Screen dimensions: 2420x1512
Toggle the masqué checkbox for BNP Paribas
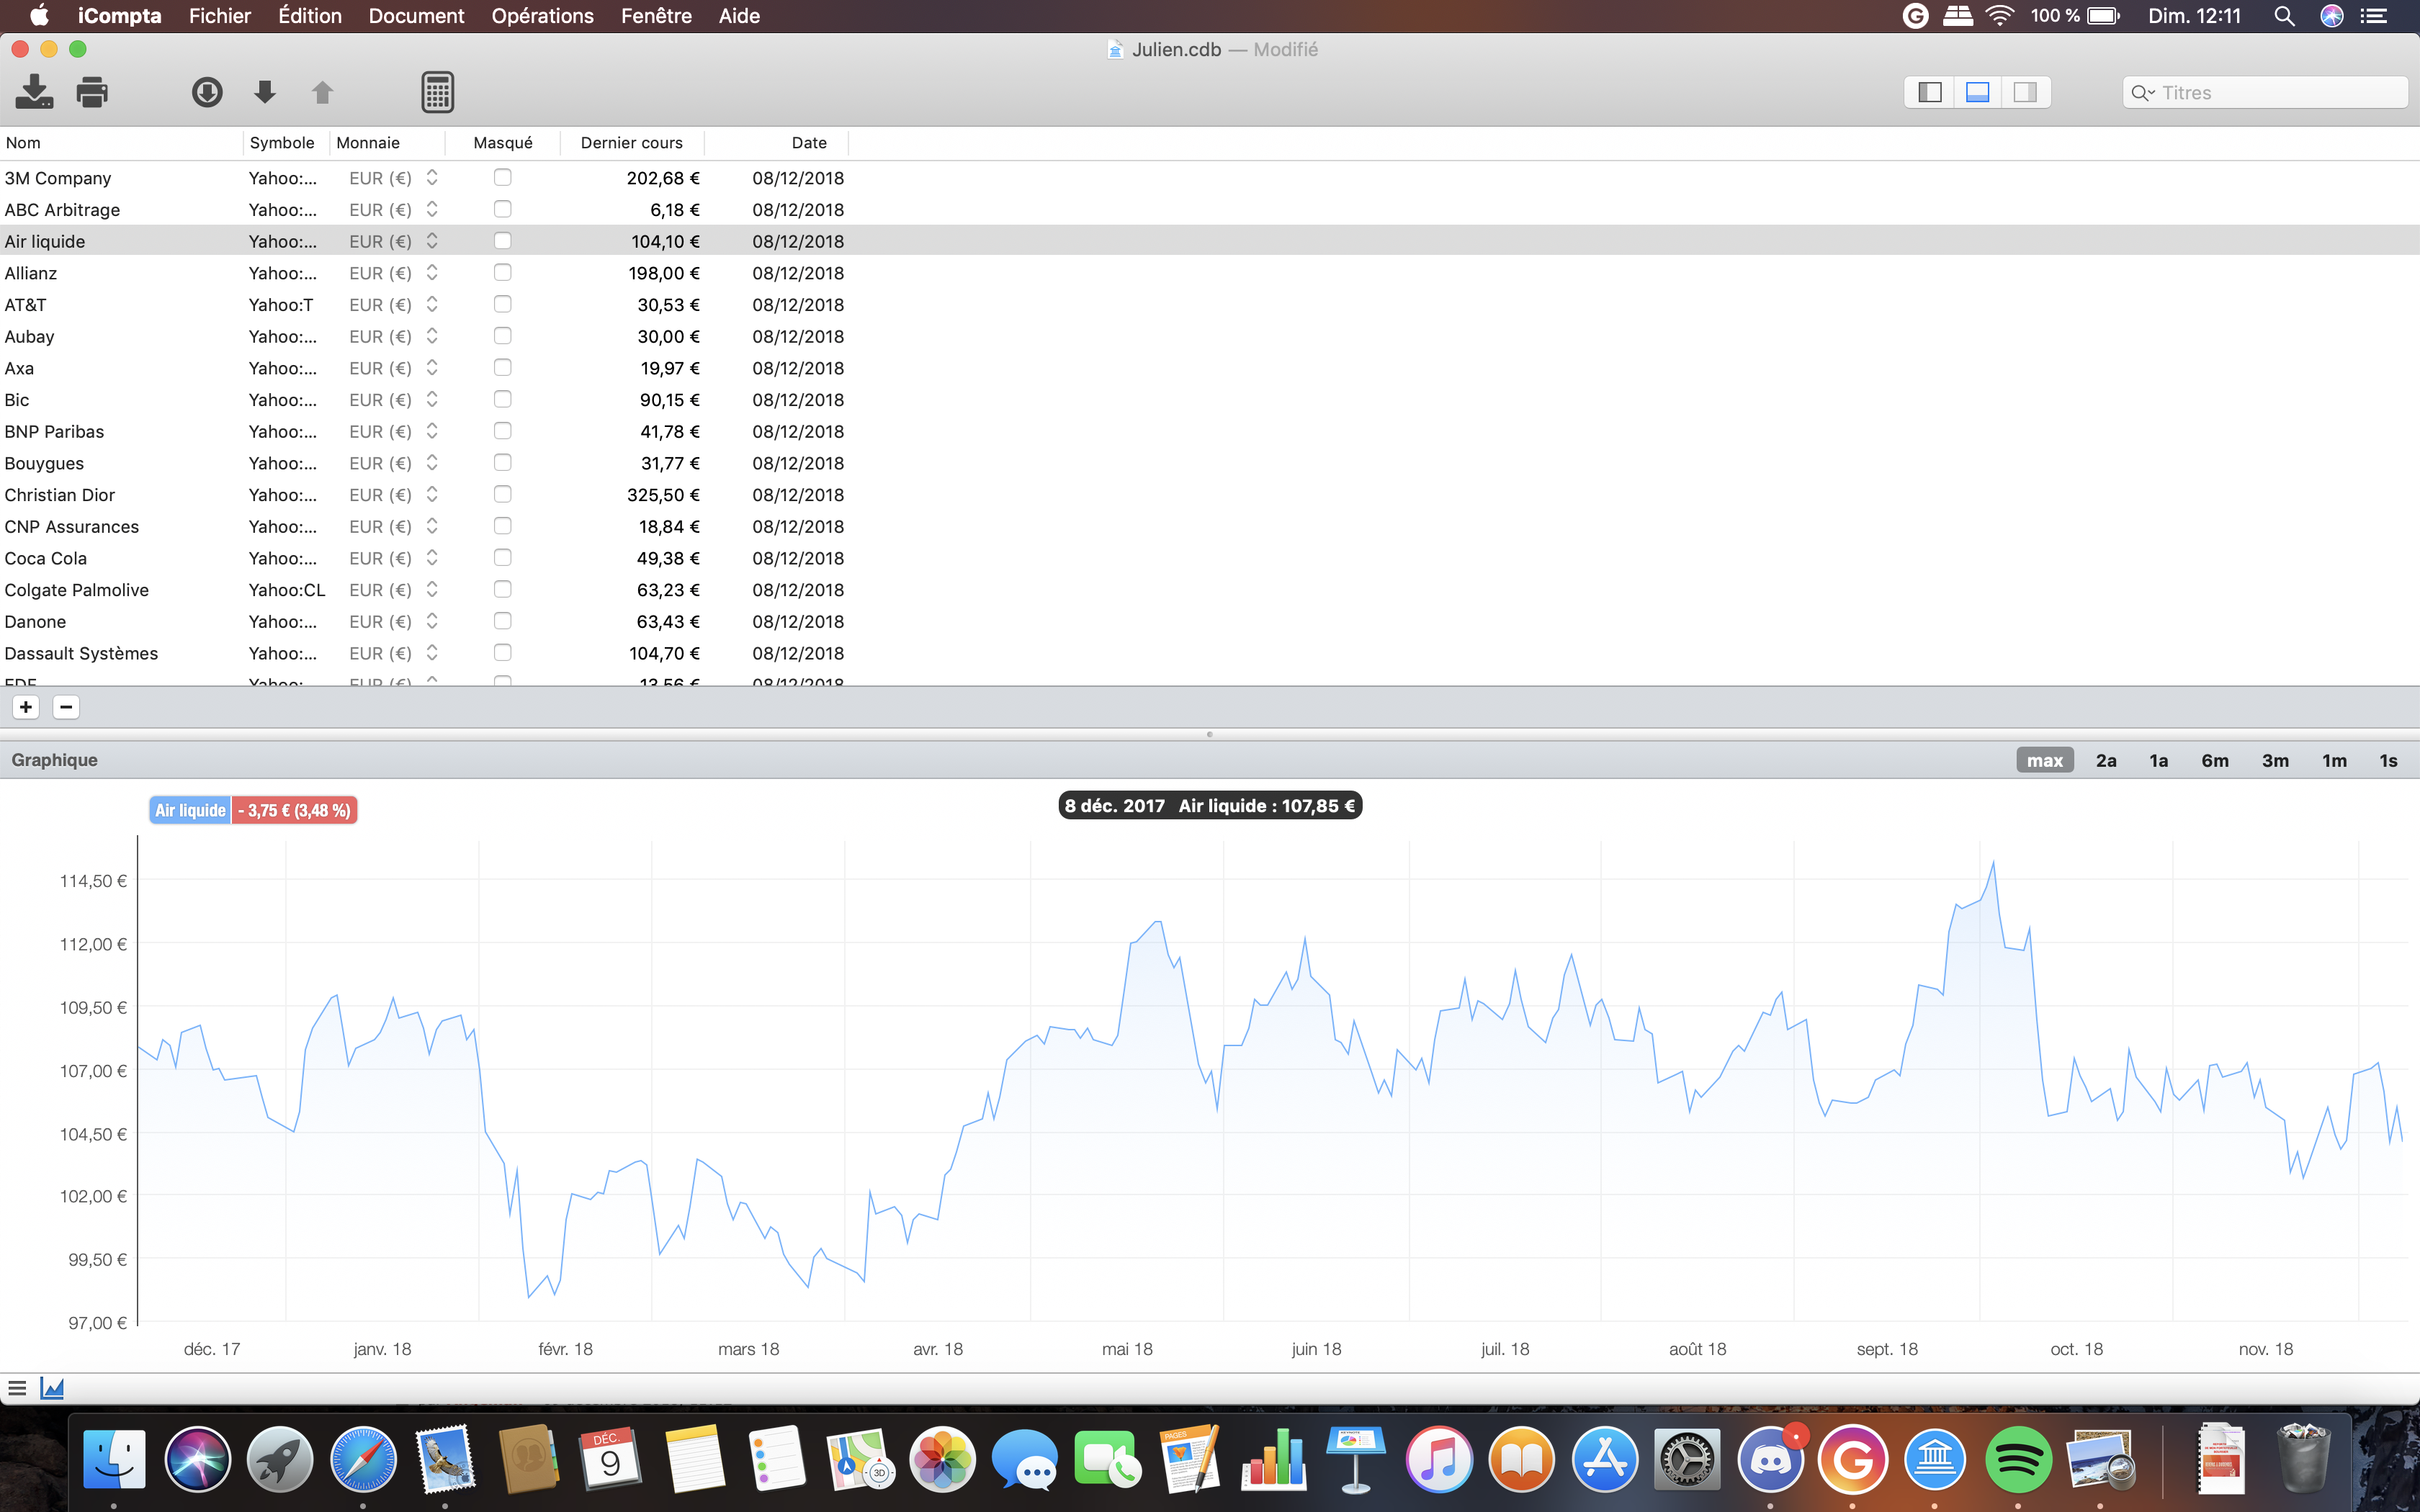click(502, 431)
